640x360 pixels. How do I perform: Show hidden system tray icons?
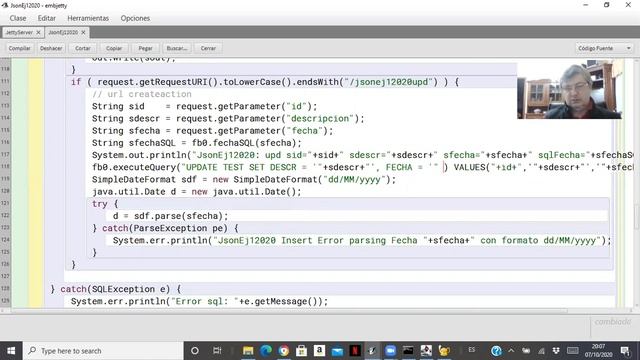pyautogui.click(x=511, y=351)
